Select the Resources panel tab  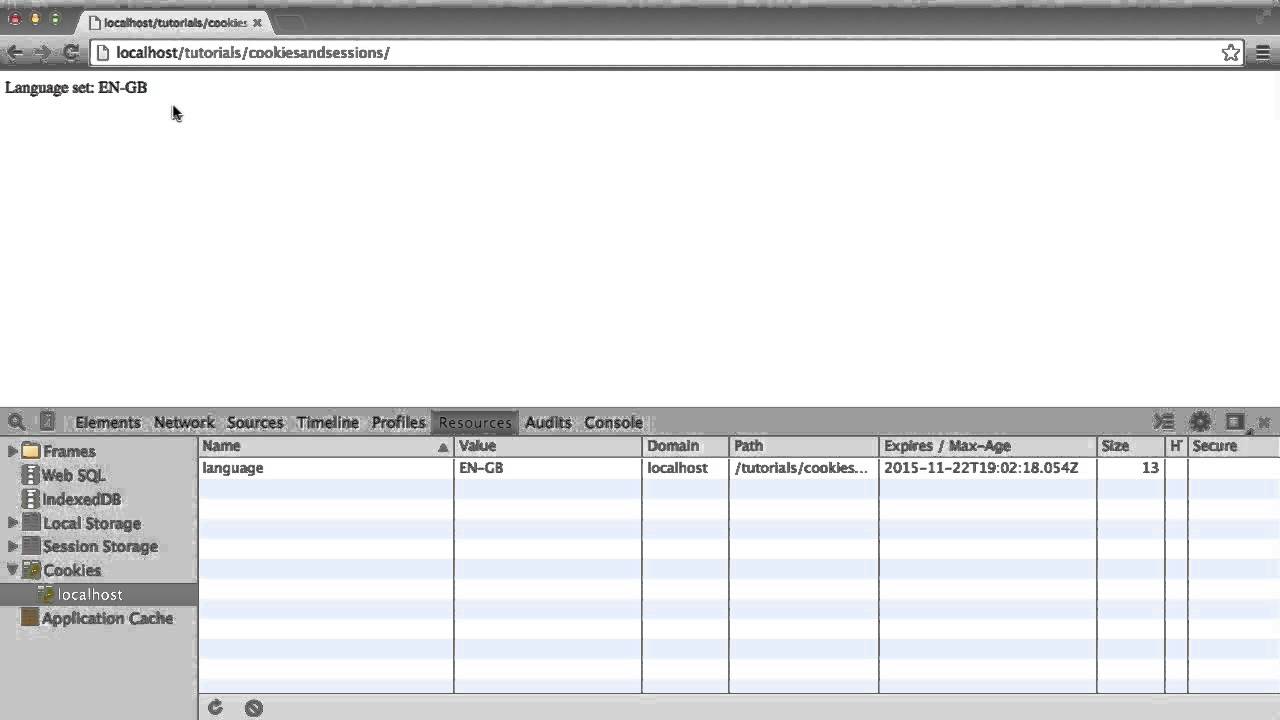pos(475,422)
